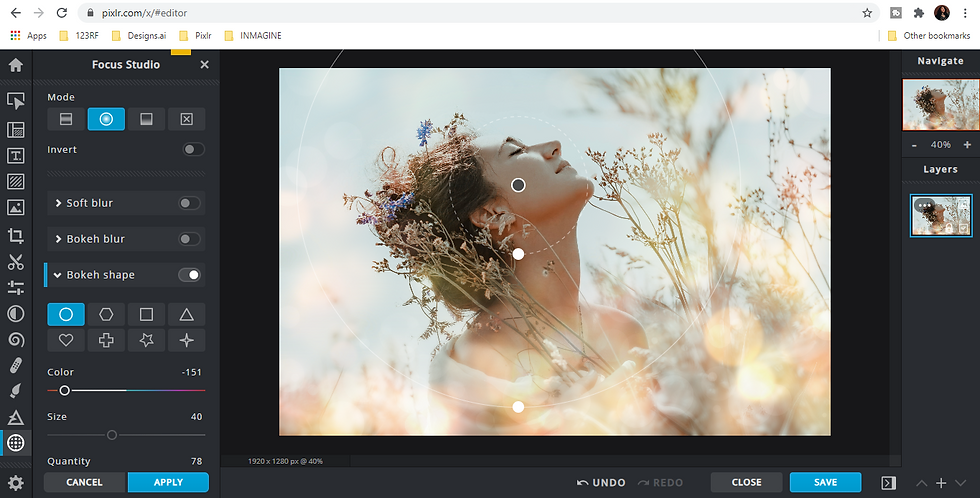Enable the Soft blur switch

(x=189, y=203)
